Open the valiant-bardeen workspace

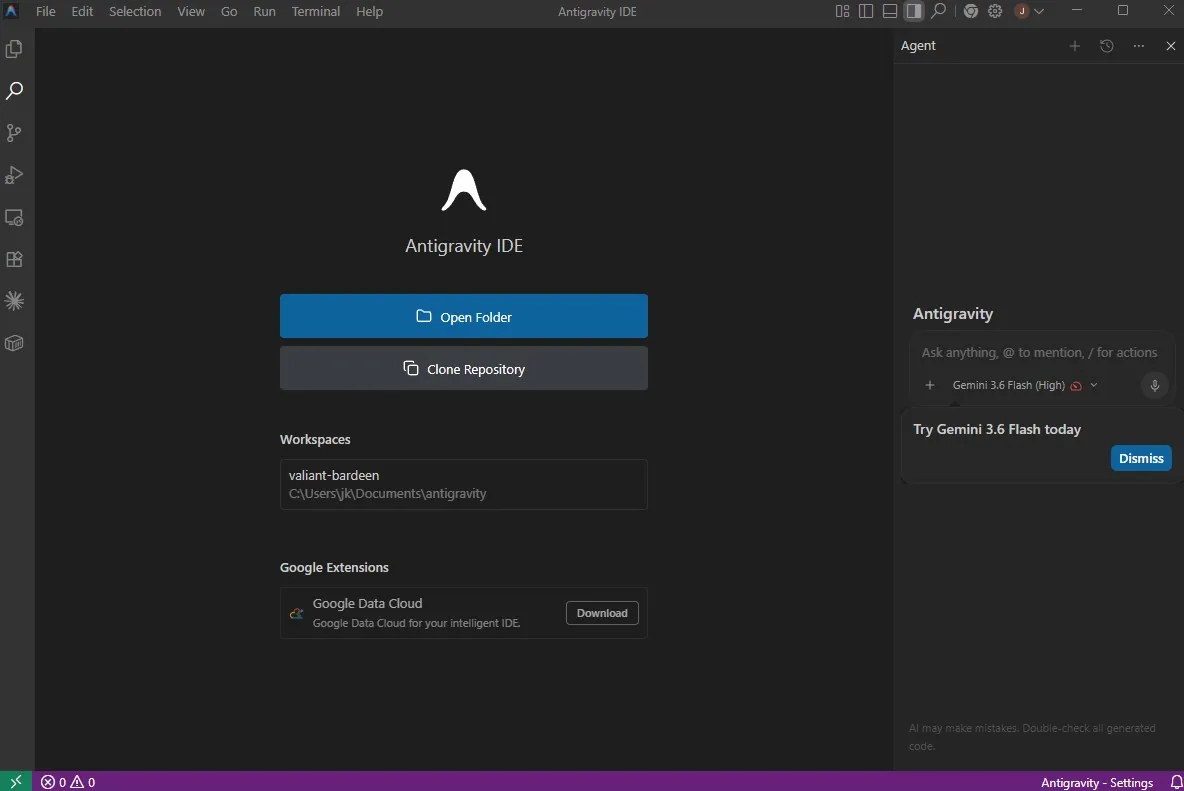click(464, 485)
